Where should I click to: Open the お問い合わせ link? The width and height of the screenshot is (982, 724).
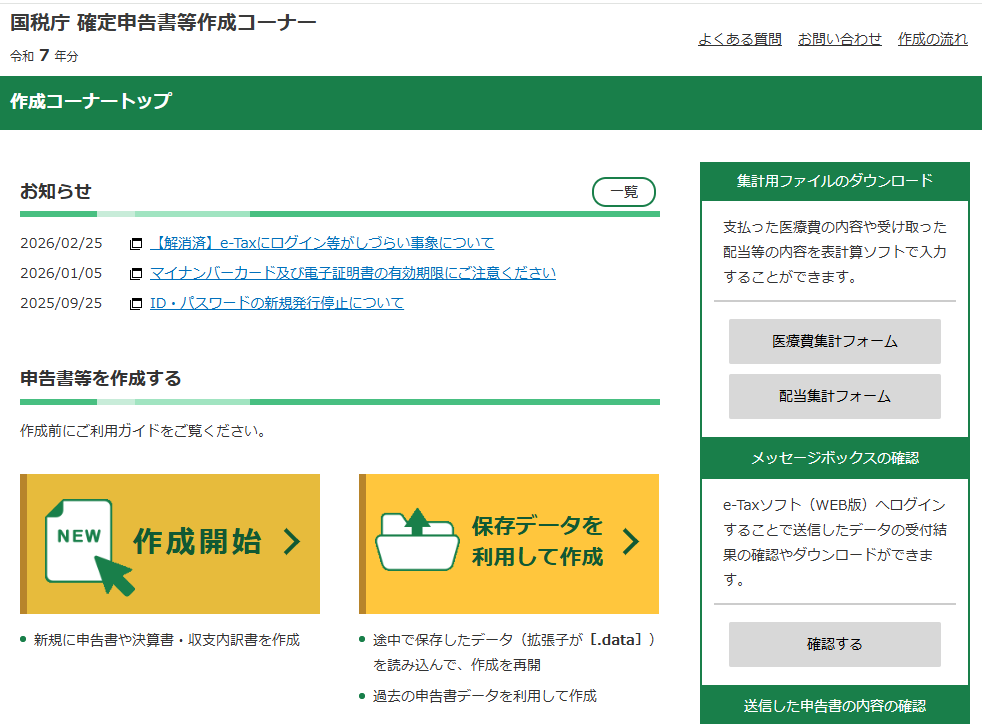point(840,38)
